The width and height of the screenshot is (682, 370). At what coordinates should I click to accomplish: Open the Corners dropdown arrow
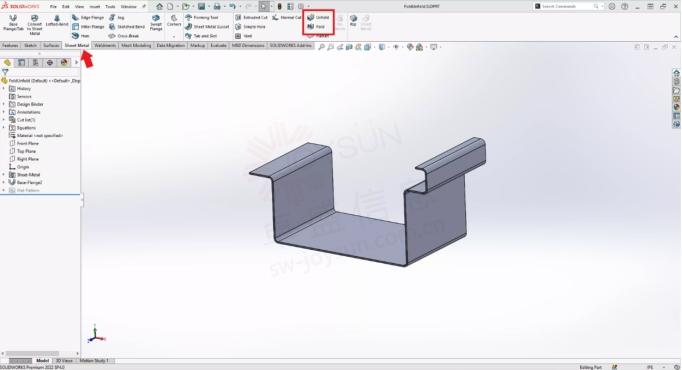tap(174, 37)
